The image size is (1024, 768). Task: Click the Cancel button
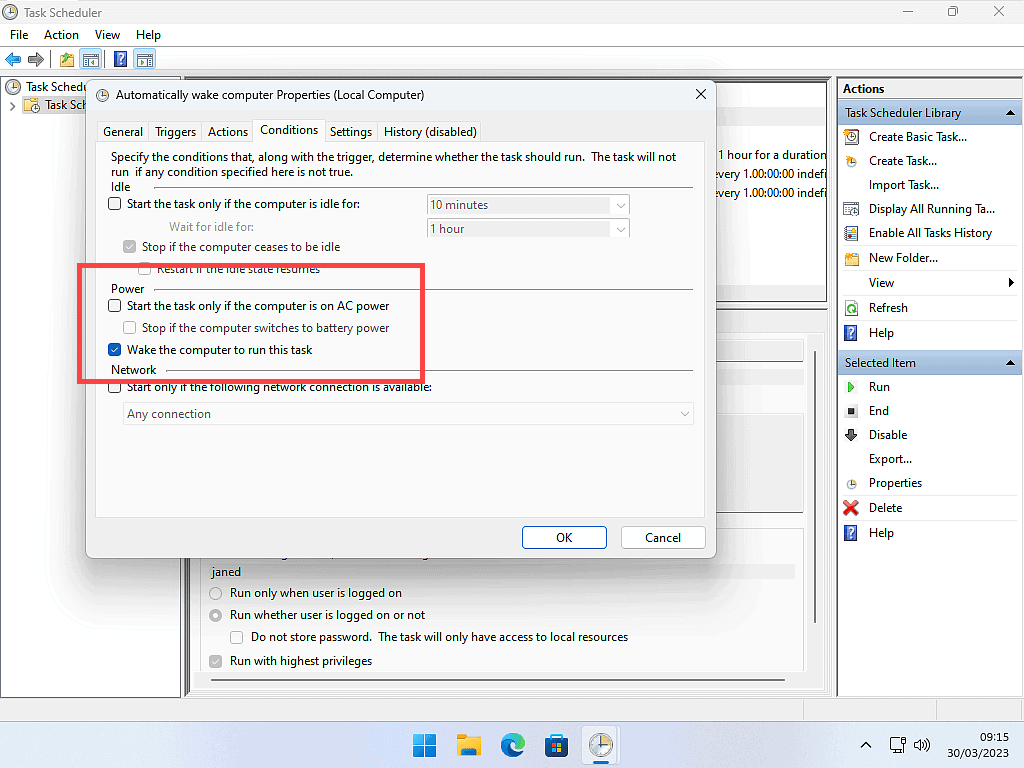(x=662, y=537)
